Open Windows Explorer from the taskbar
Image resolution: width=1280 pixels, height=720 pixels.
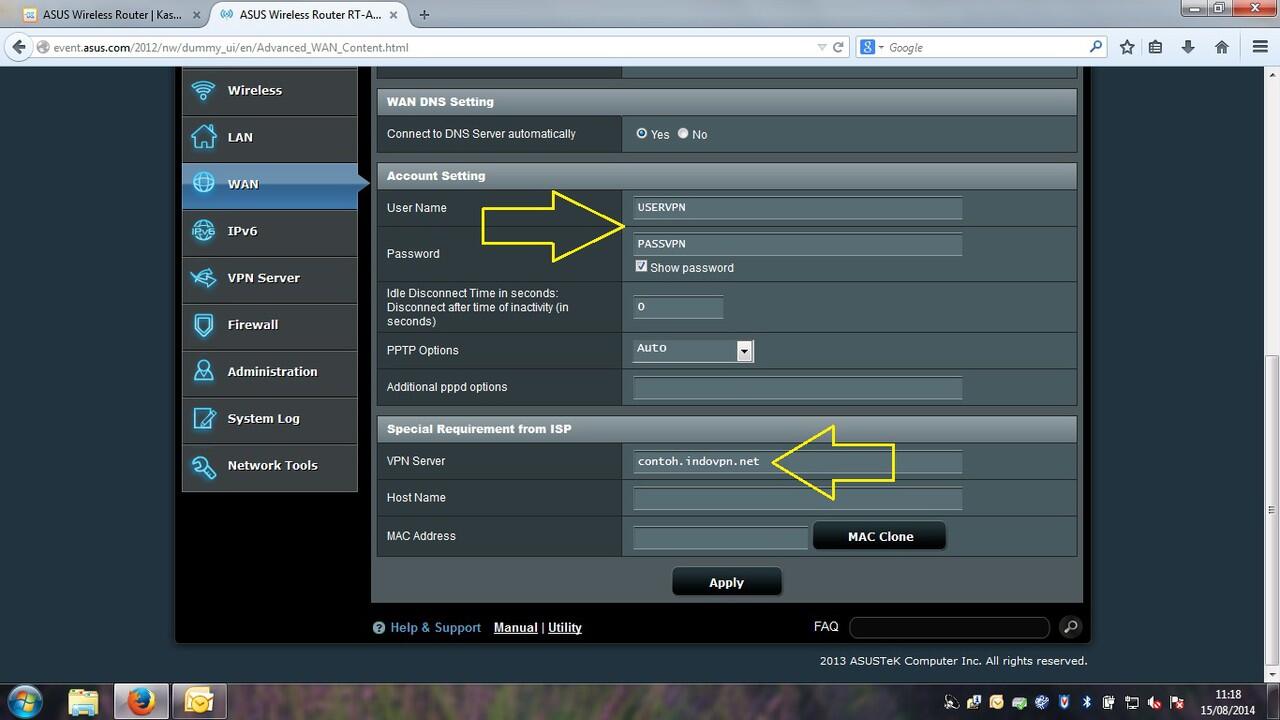(83, 701)
